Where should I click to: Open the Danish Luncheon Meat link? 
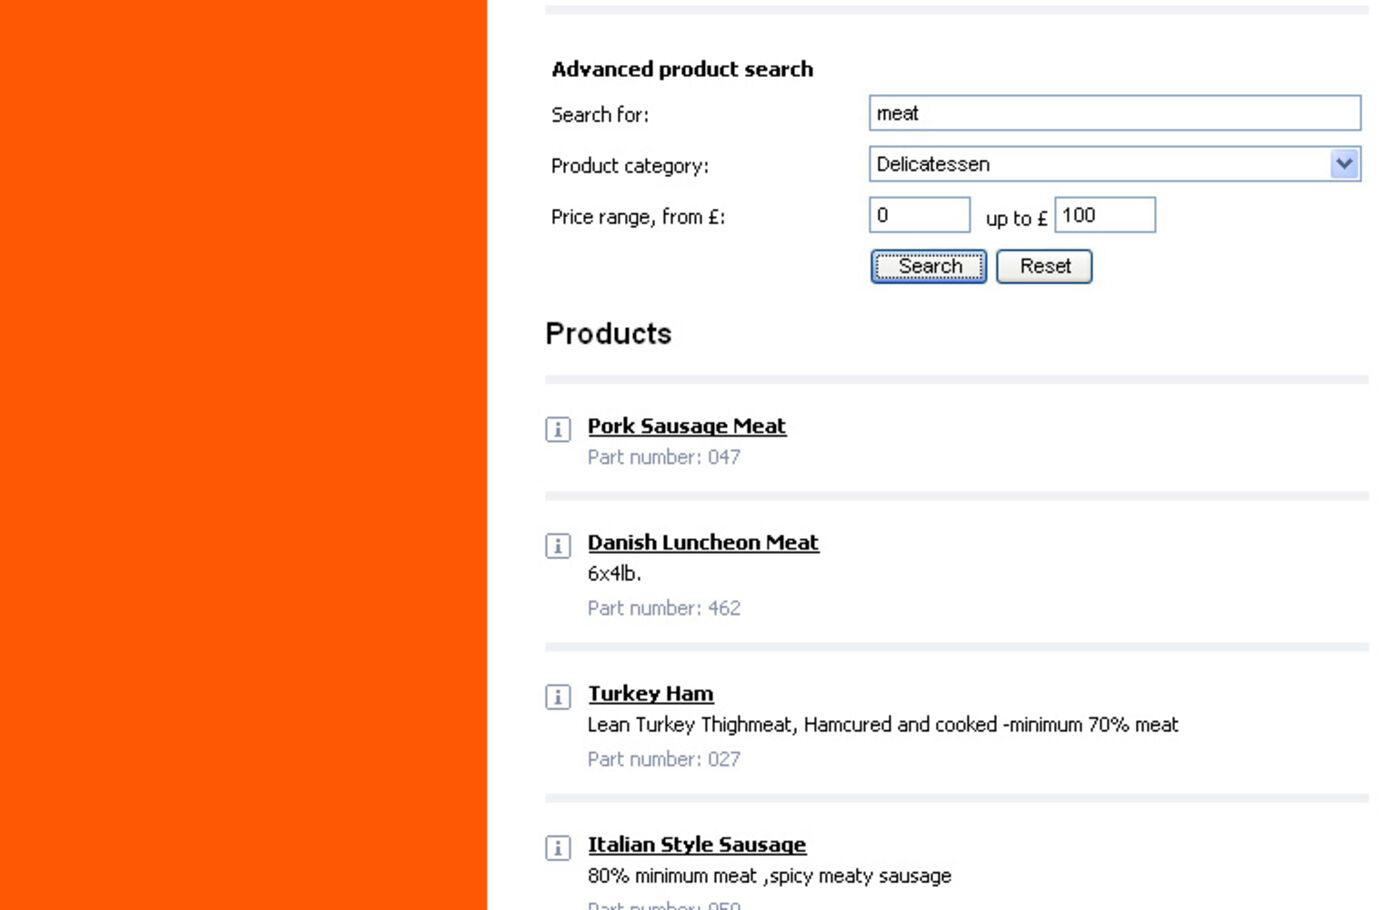point(703,542)
